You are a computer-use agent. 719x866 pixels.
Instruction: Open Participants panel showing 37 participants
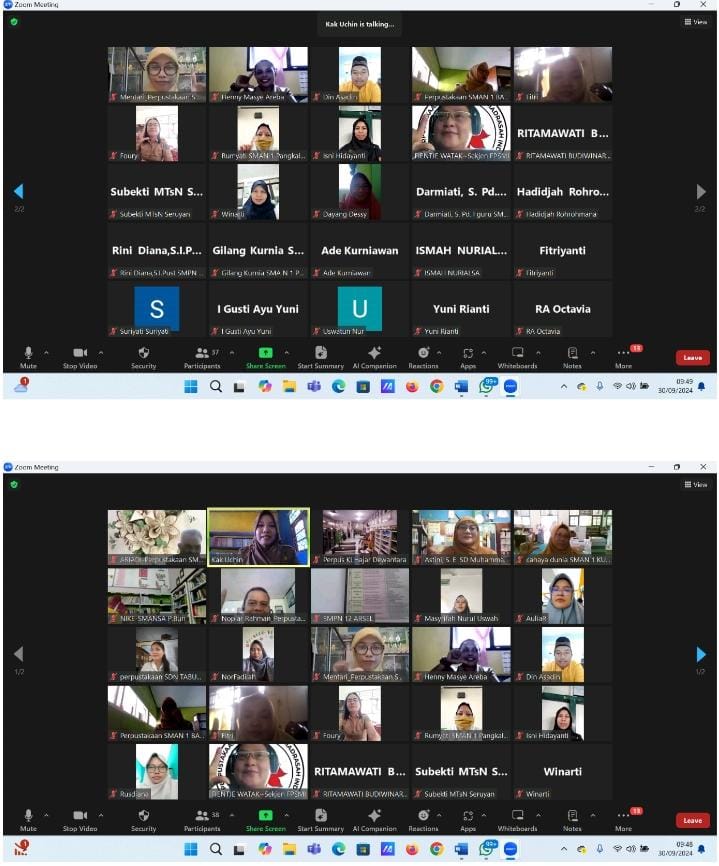tap(202, 356)
